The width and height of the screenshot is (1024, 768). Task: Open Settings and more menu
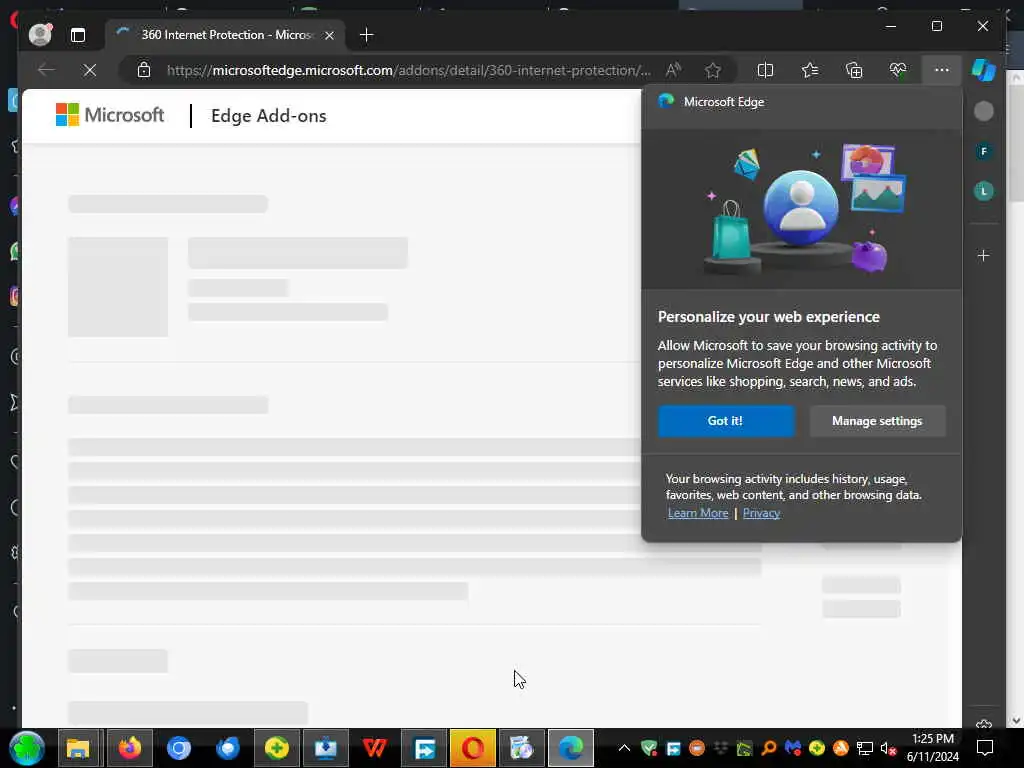[x=941, y=70]
